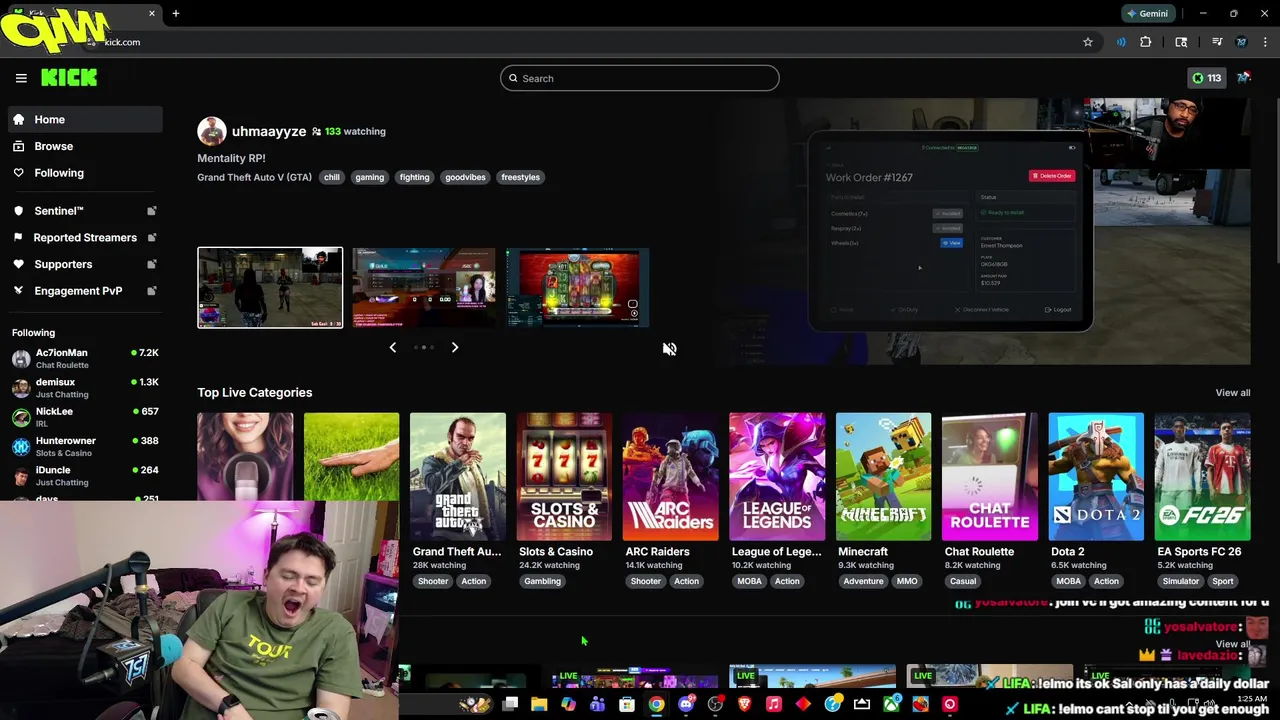The image size is (1280, 720).
Task: Open Chrome extensions puzzle icon
Action: point(1146,42)
